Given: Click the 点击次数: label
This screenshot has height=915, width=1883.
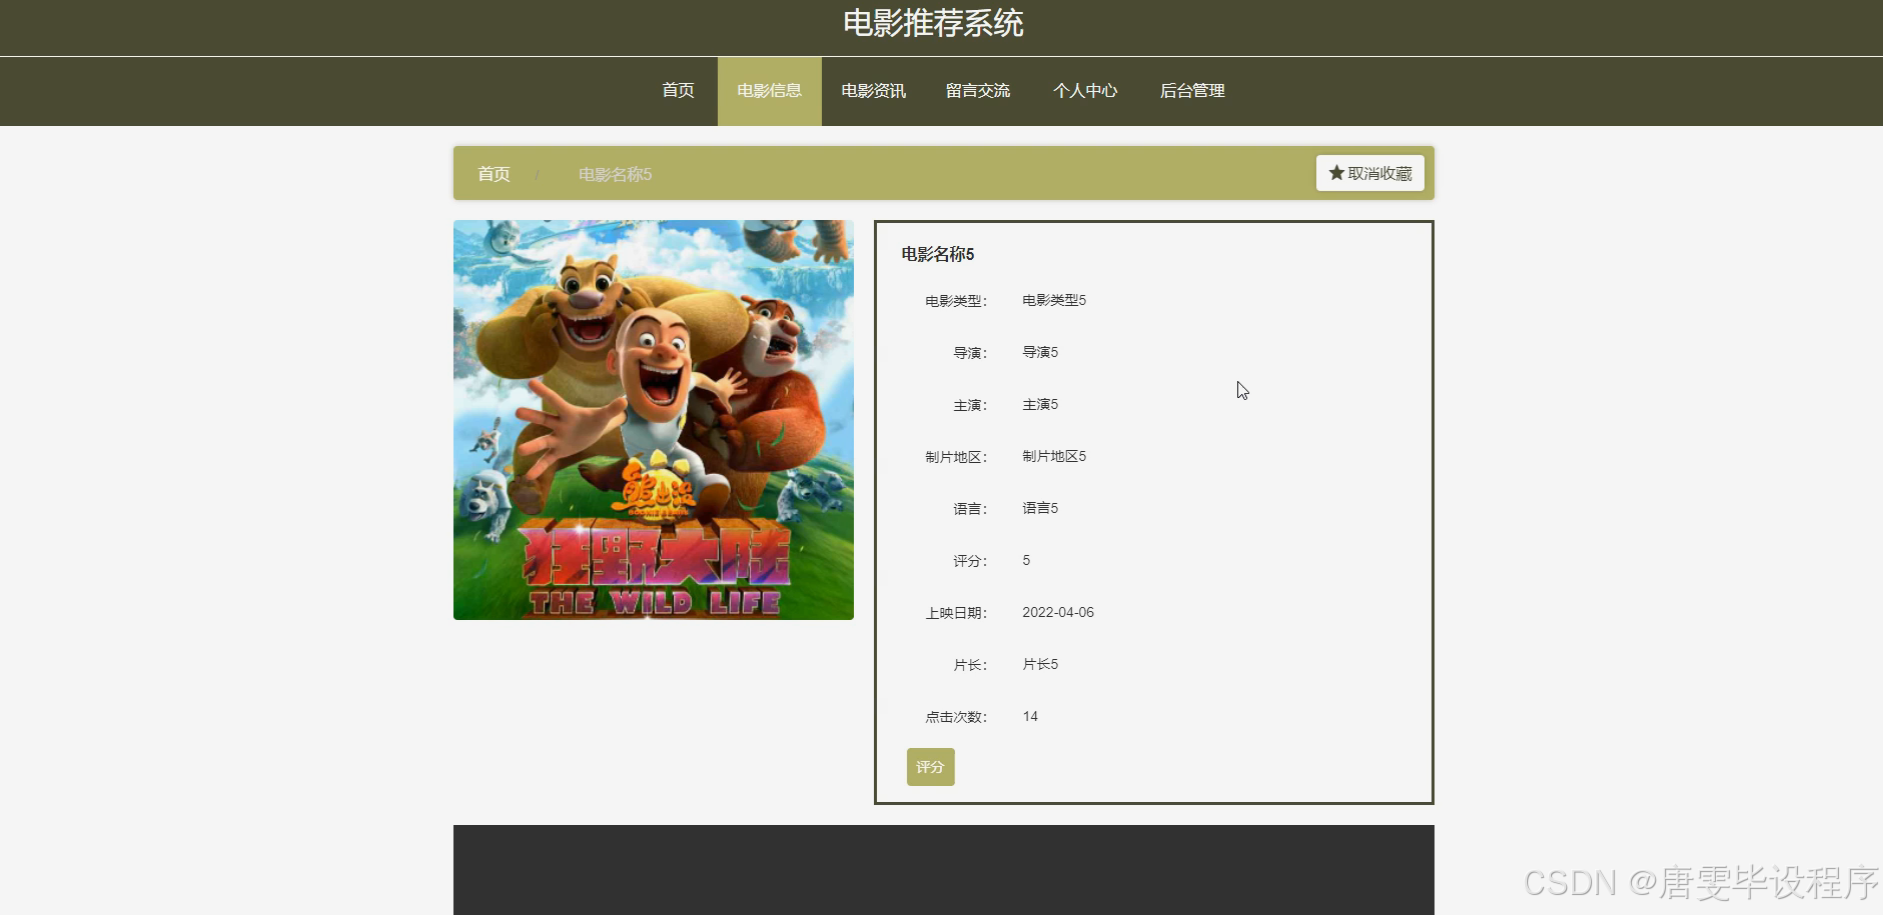Looking at the screenshot, I should point(956,717).
